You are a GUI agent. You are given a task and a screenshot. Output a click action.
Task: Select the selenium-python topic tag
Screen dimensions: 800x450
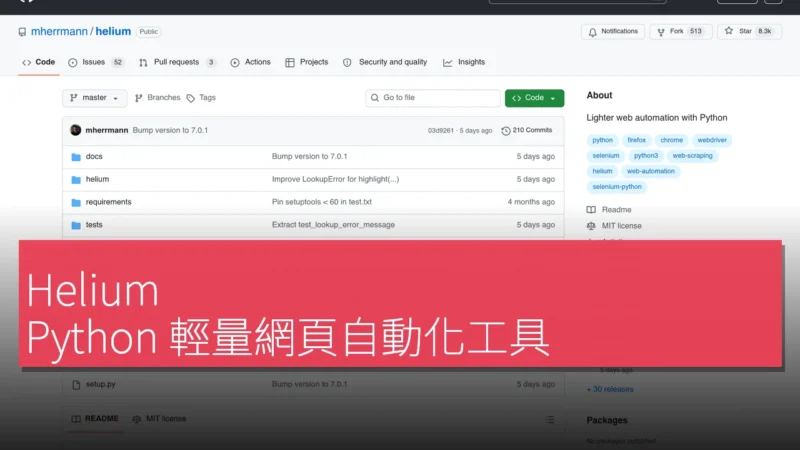617,187
